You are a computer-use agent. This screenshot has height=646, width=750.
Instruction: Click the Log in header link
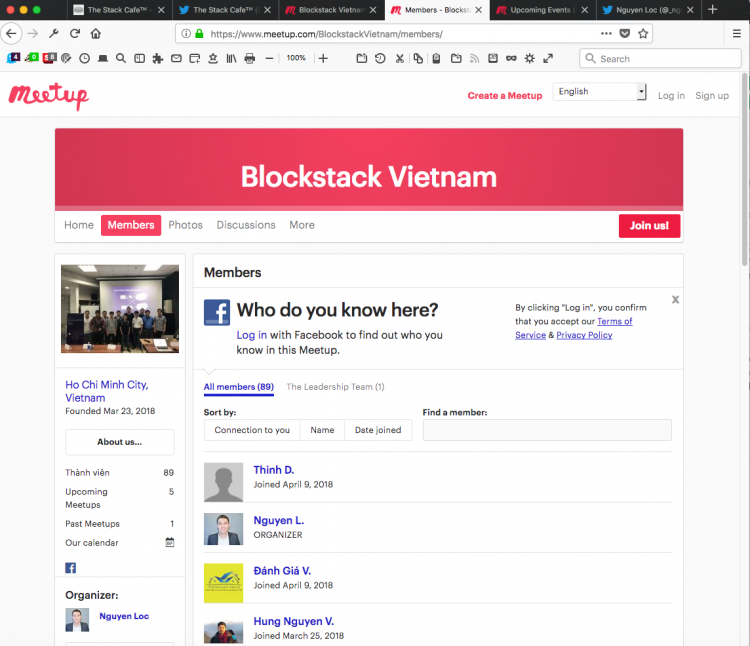[671, 96]
